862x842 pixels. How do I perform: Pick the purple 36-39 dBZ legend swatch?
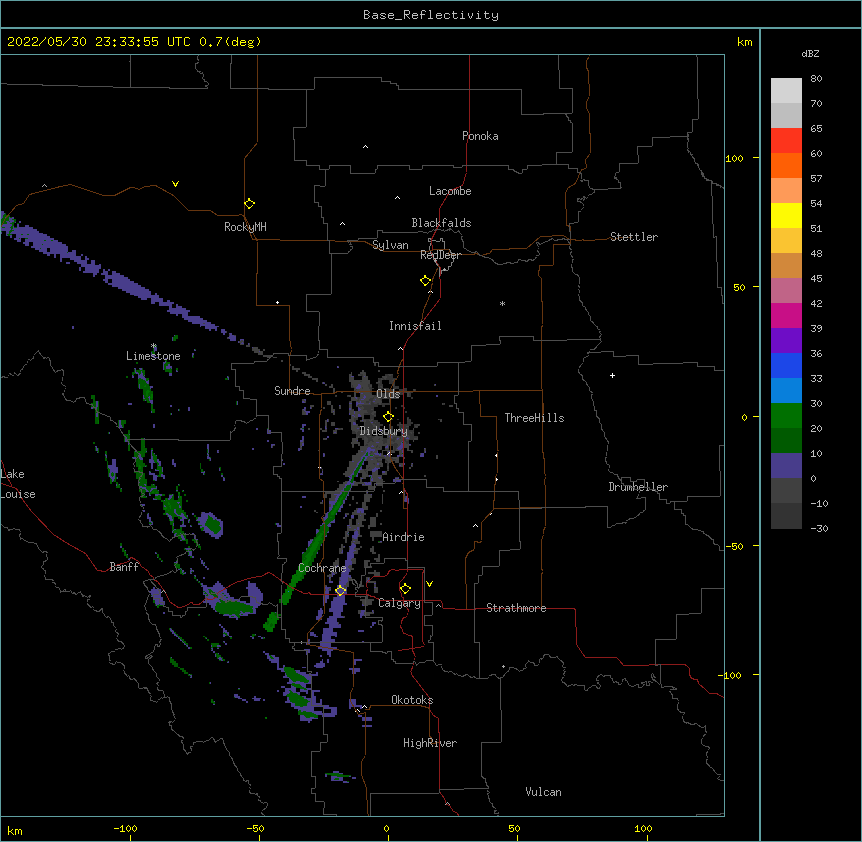coord(786,341)
